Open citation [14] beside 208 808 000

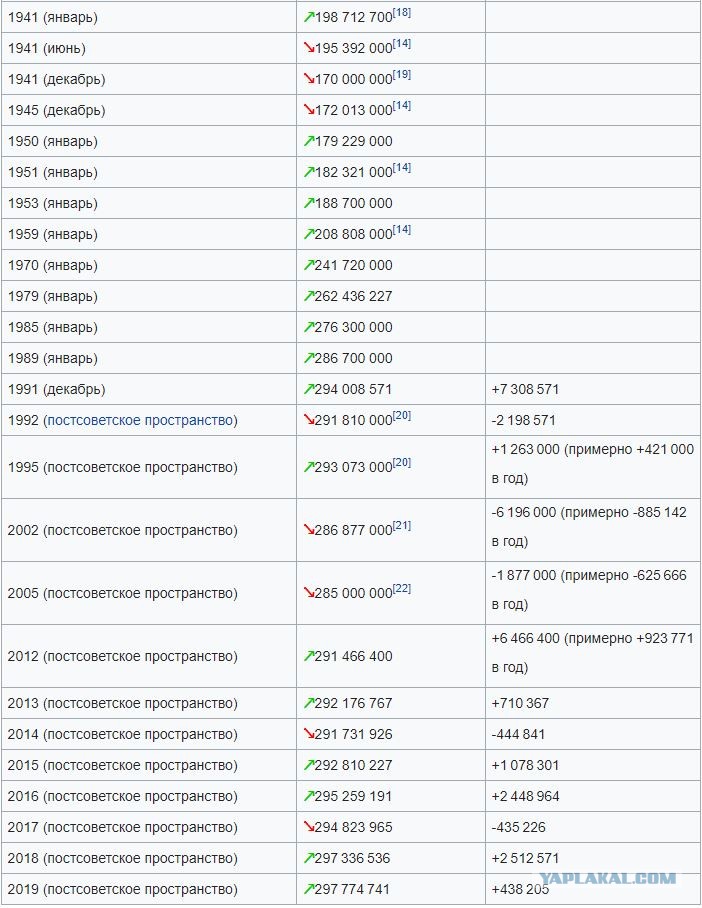[402, 229]
